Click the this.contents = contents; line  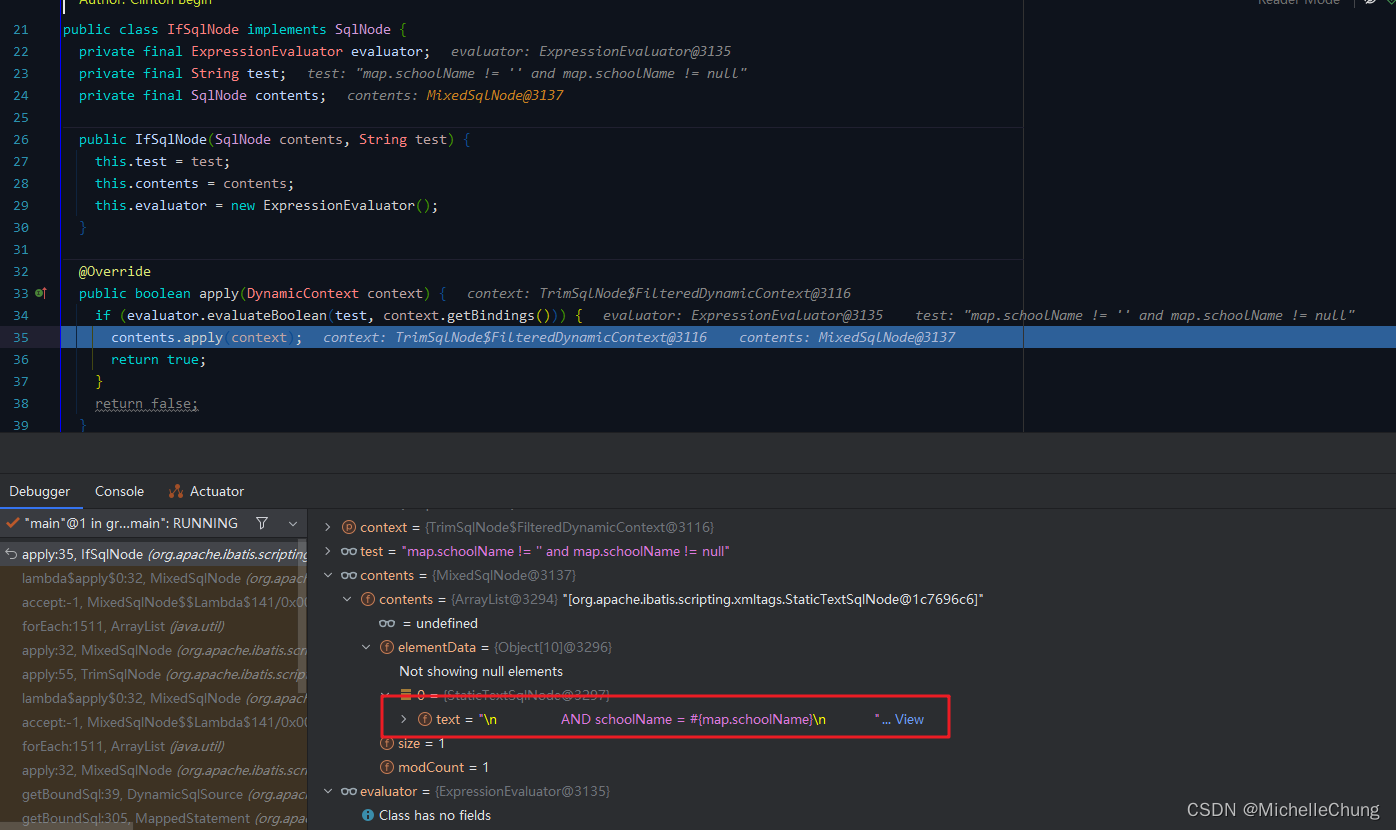pyautogui.click(x=195, y=183)
